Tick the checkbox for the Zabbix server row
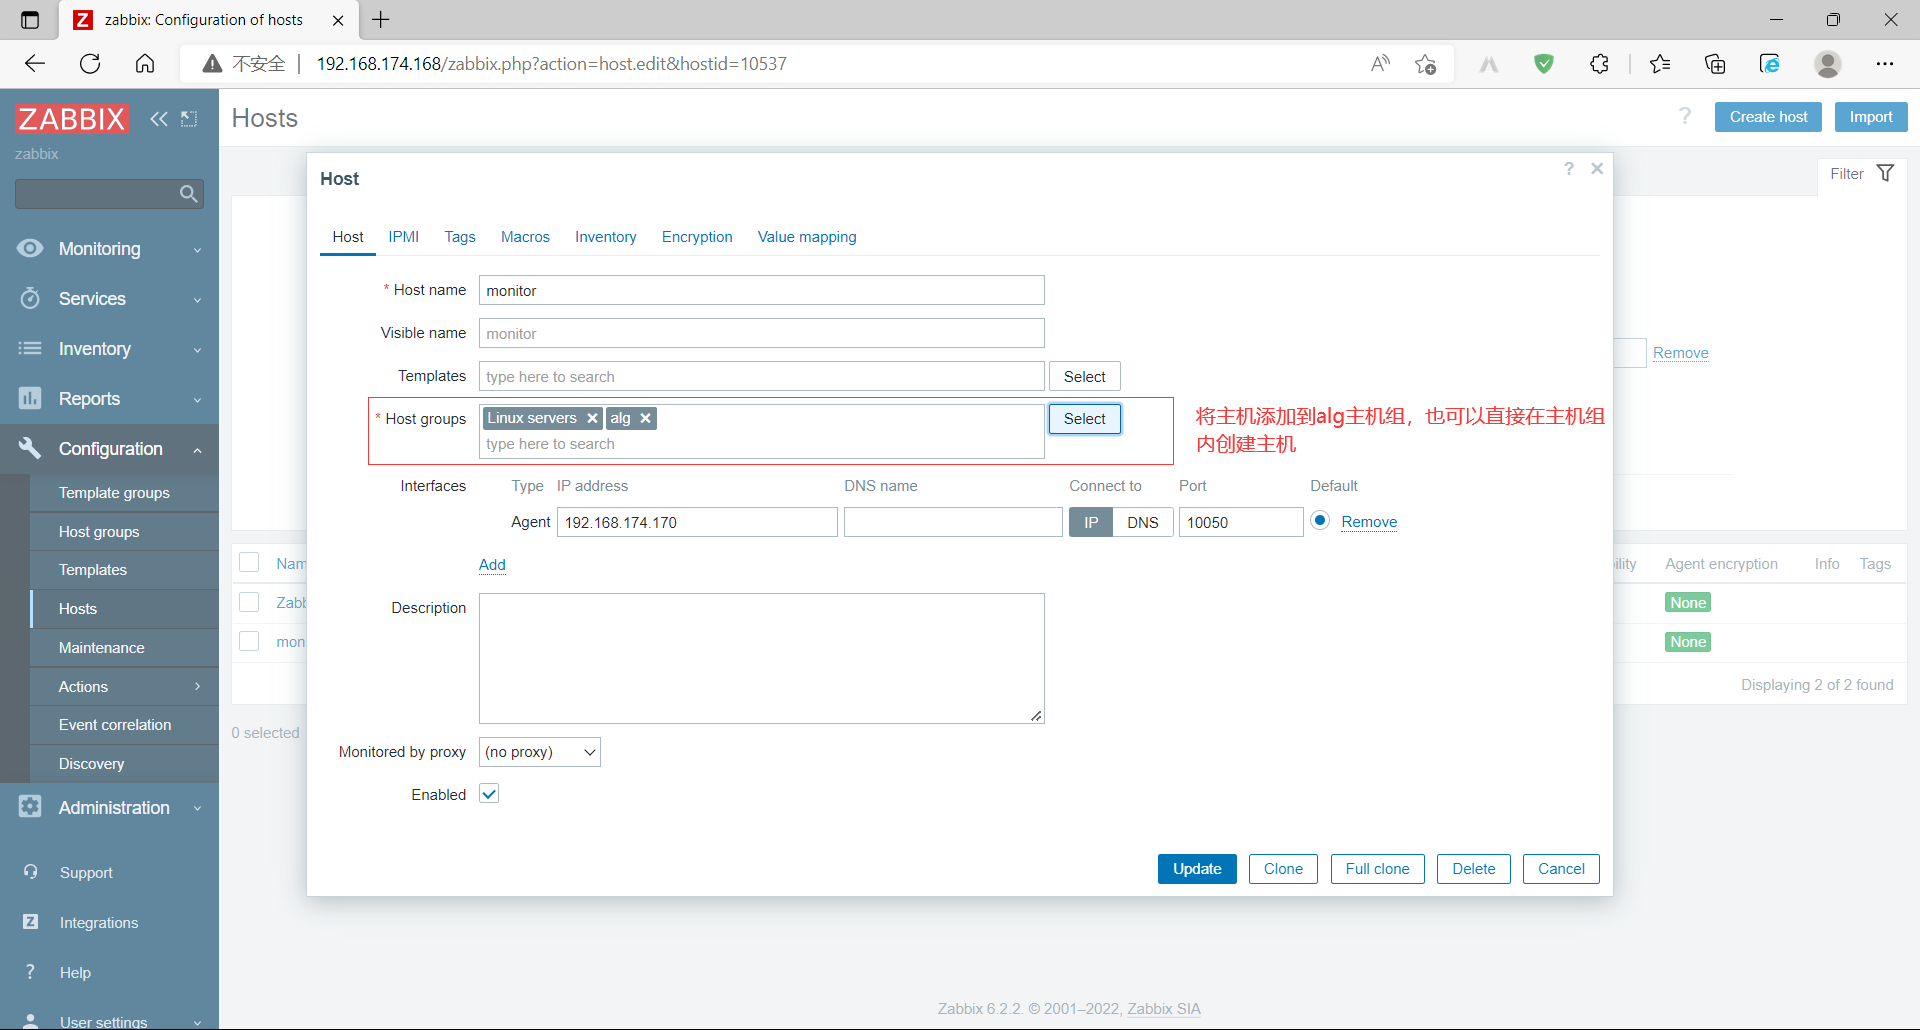The height and width of the screenshot is (1030, 1920). pyautogui.click(x=249, y=602)
